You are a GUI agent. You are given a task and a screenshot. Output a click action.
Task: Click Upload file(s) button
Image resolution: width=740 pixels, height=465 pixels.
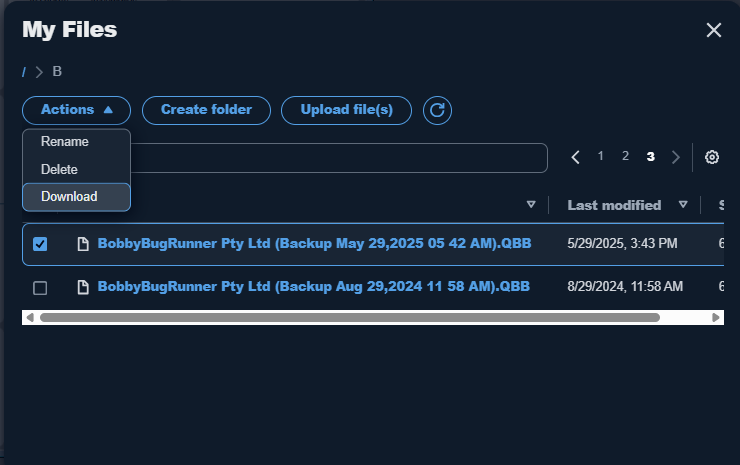click(346, 110)
